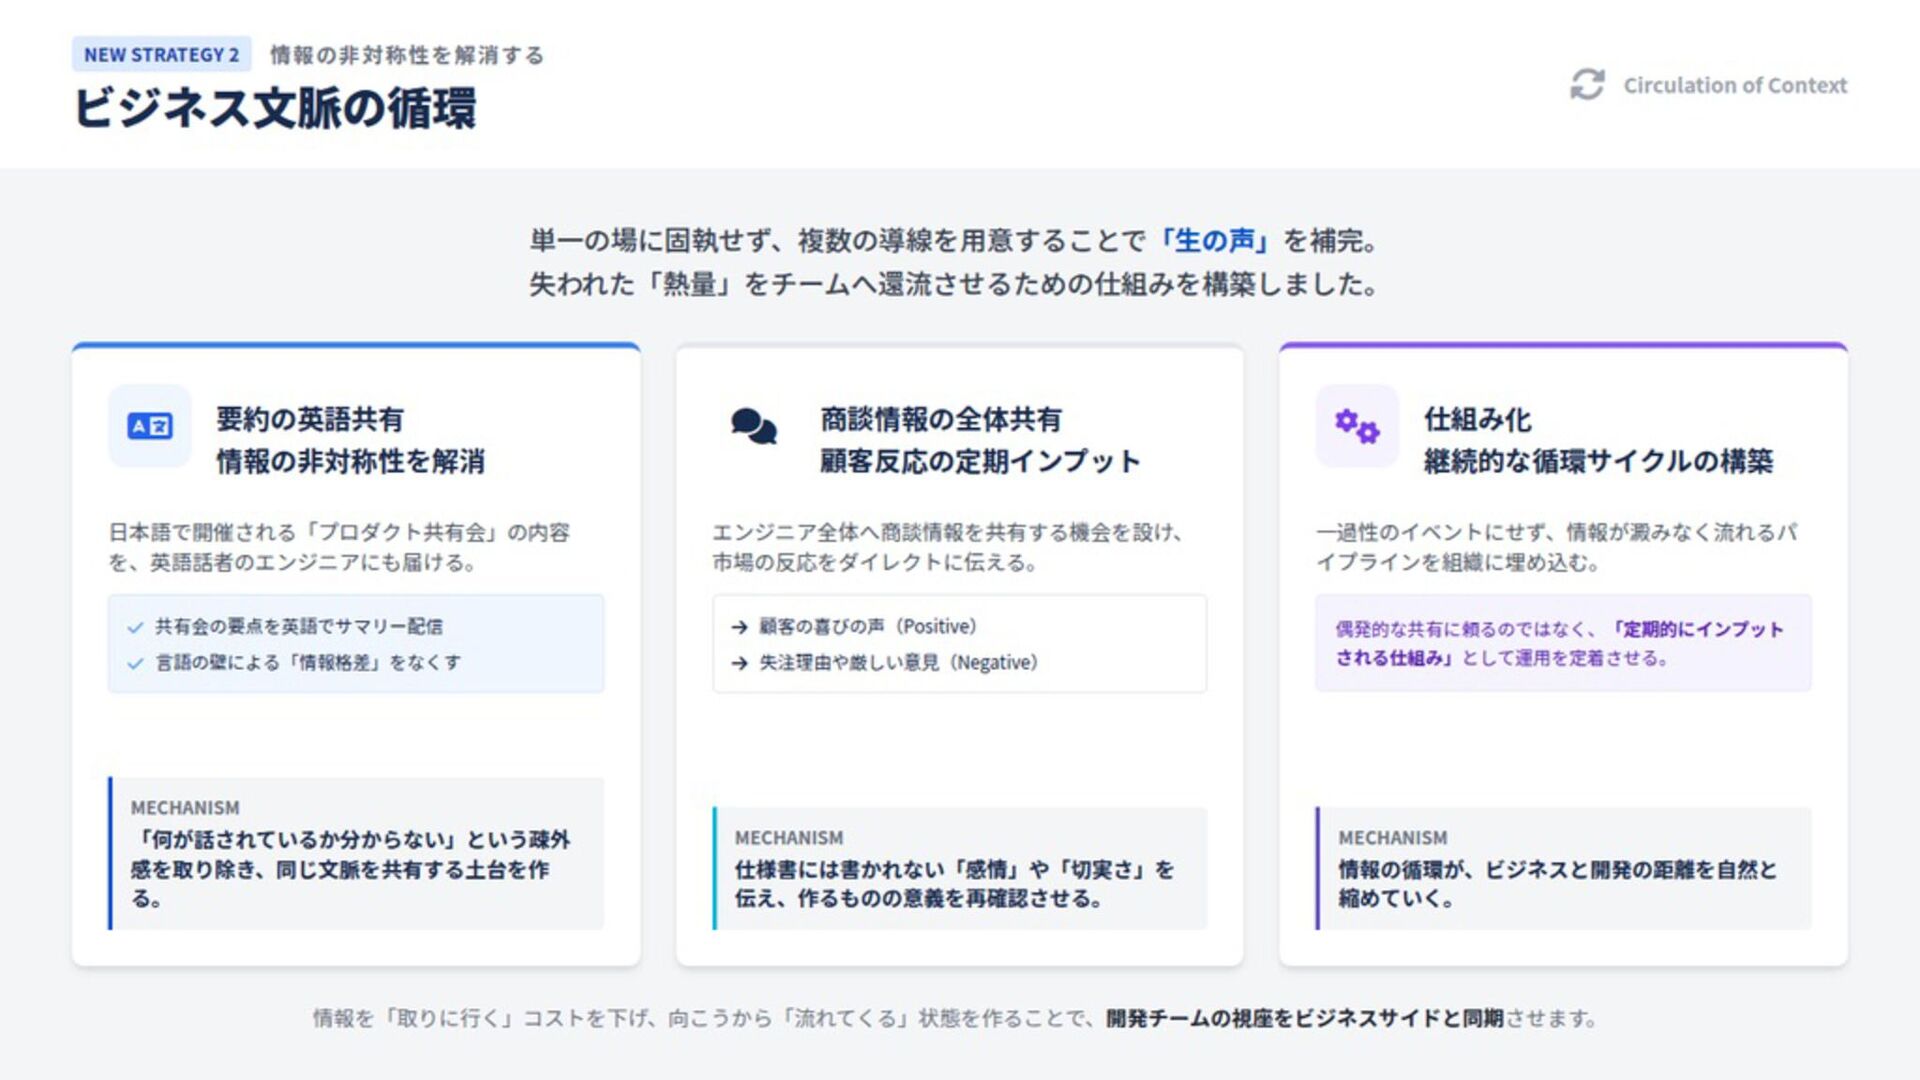The height and width of the screenshot is (1080, 1920).
Task: Click bold 開発チームの視座をビジネスサイドと同期 footer text
Action: point(1304,1018)
